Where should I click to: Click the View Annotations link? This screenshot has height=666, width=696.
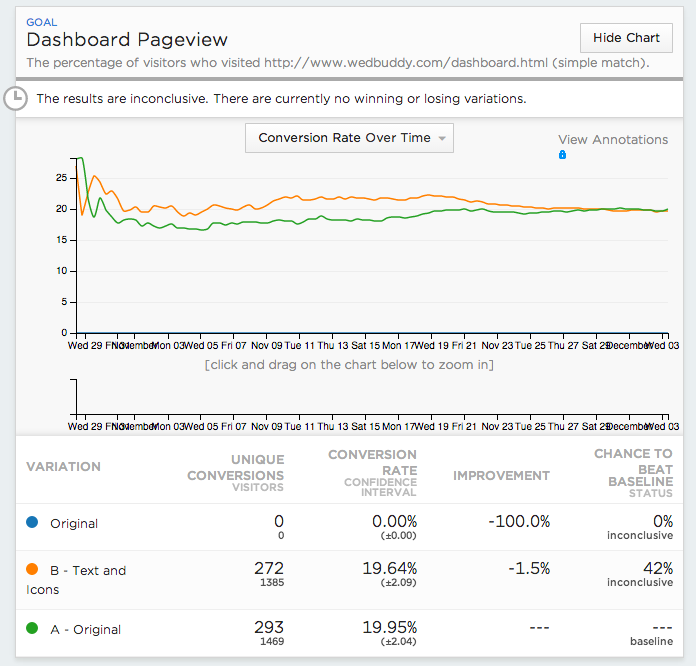(612, 140)
